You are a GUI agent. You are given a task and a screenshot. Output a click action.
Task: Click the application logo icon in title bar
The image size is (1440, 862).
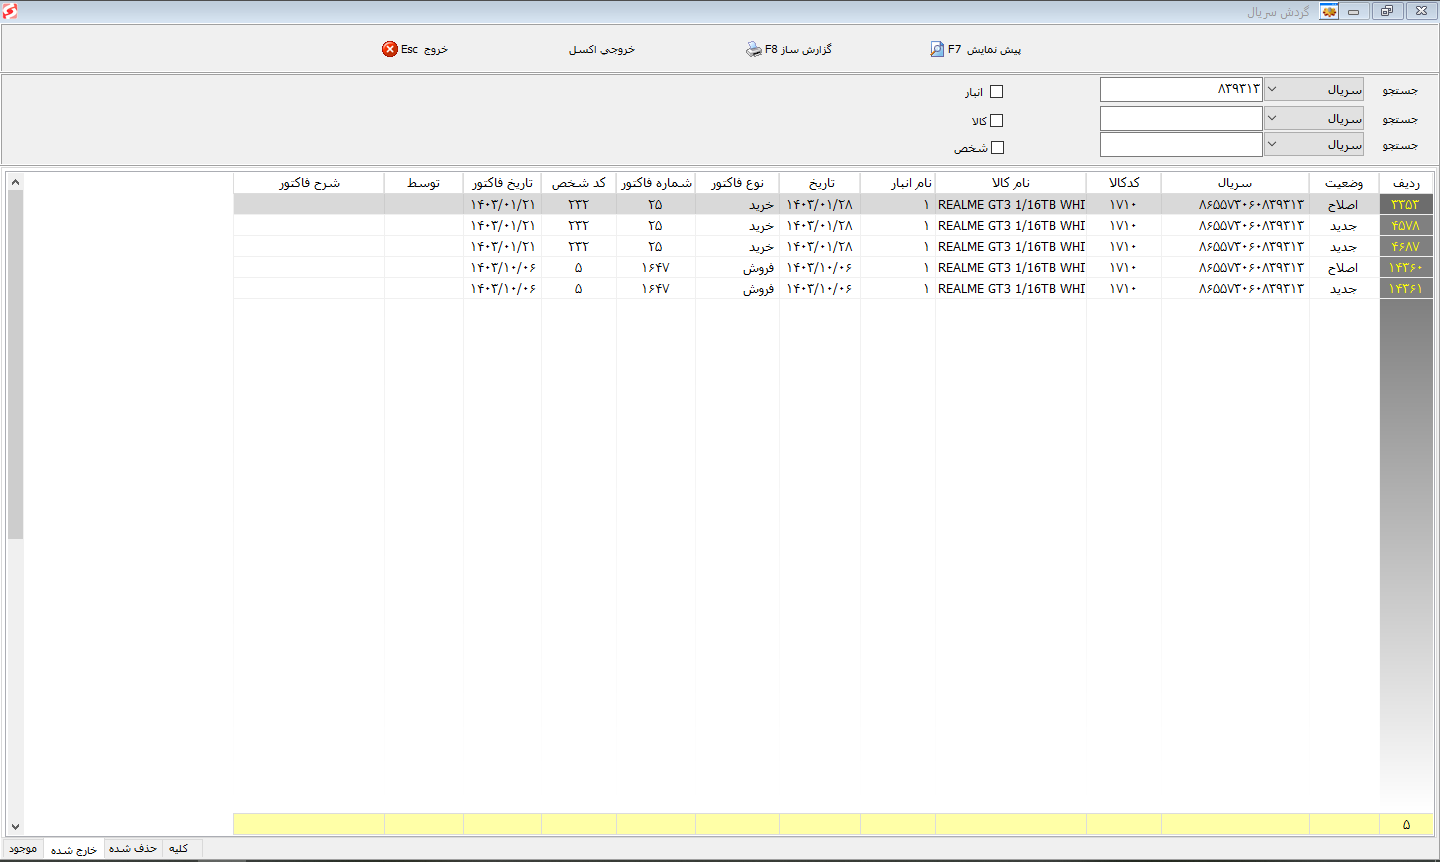[x=10, y=11]
